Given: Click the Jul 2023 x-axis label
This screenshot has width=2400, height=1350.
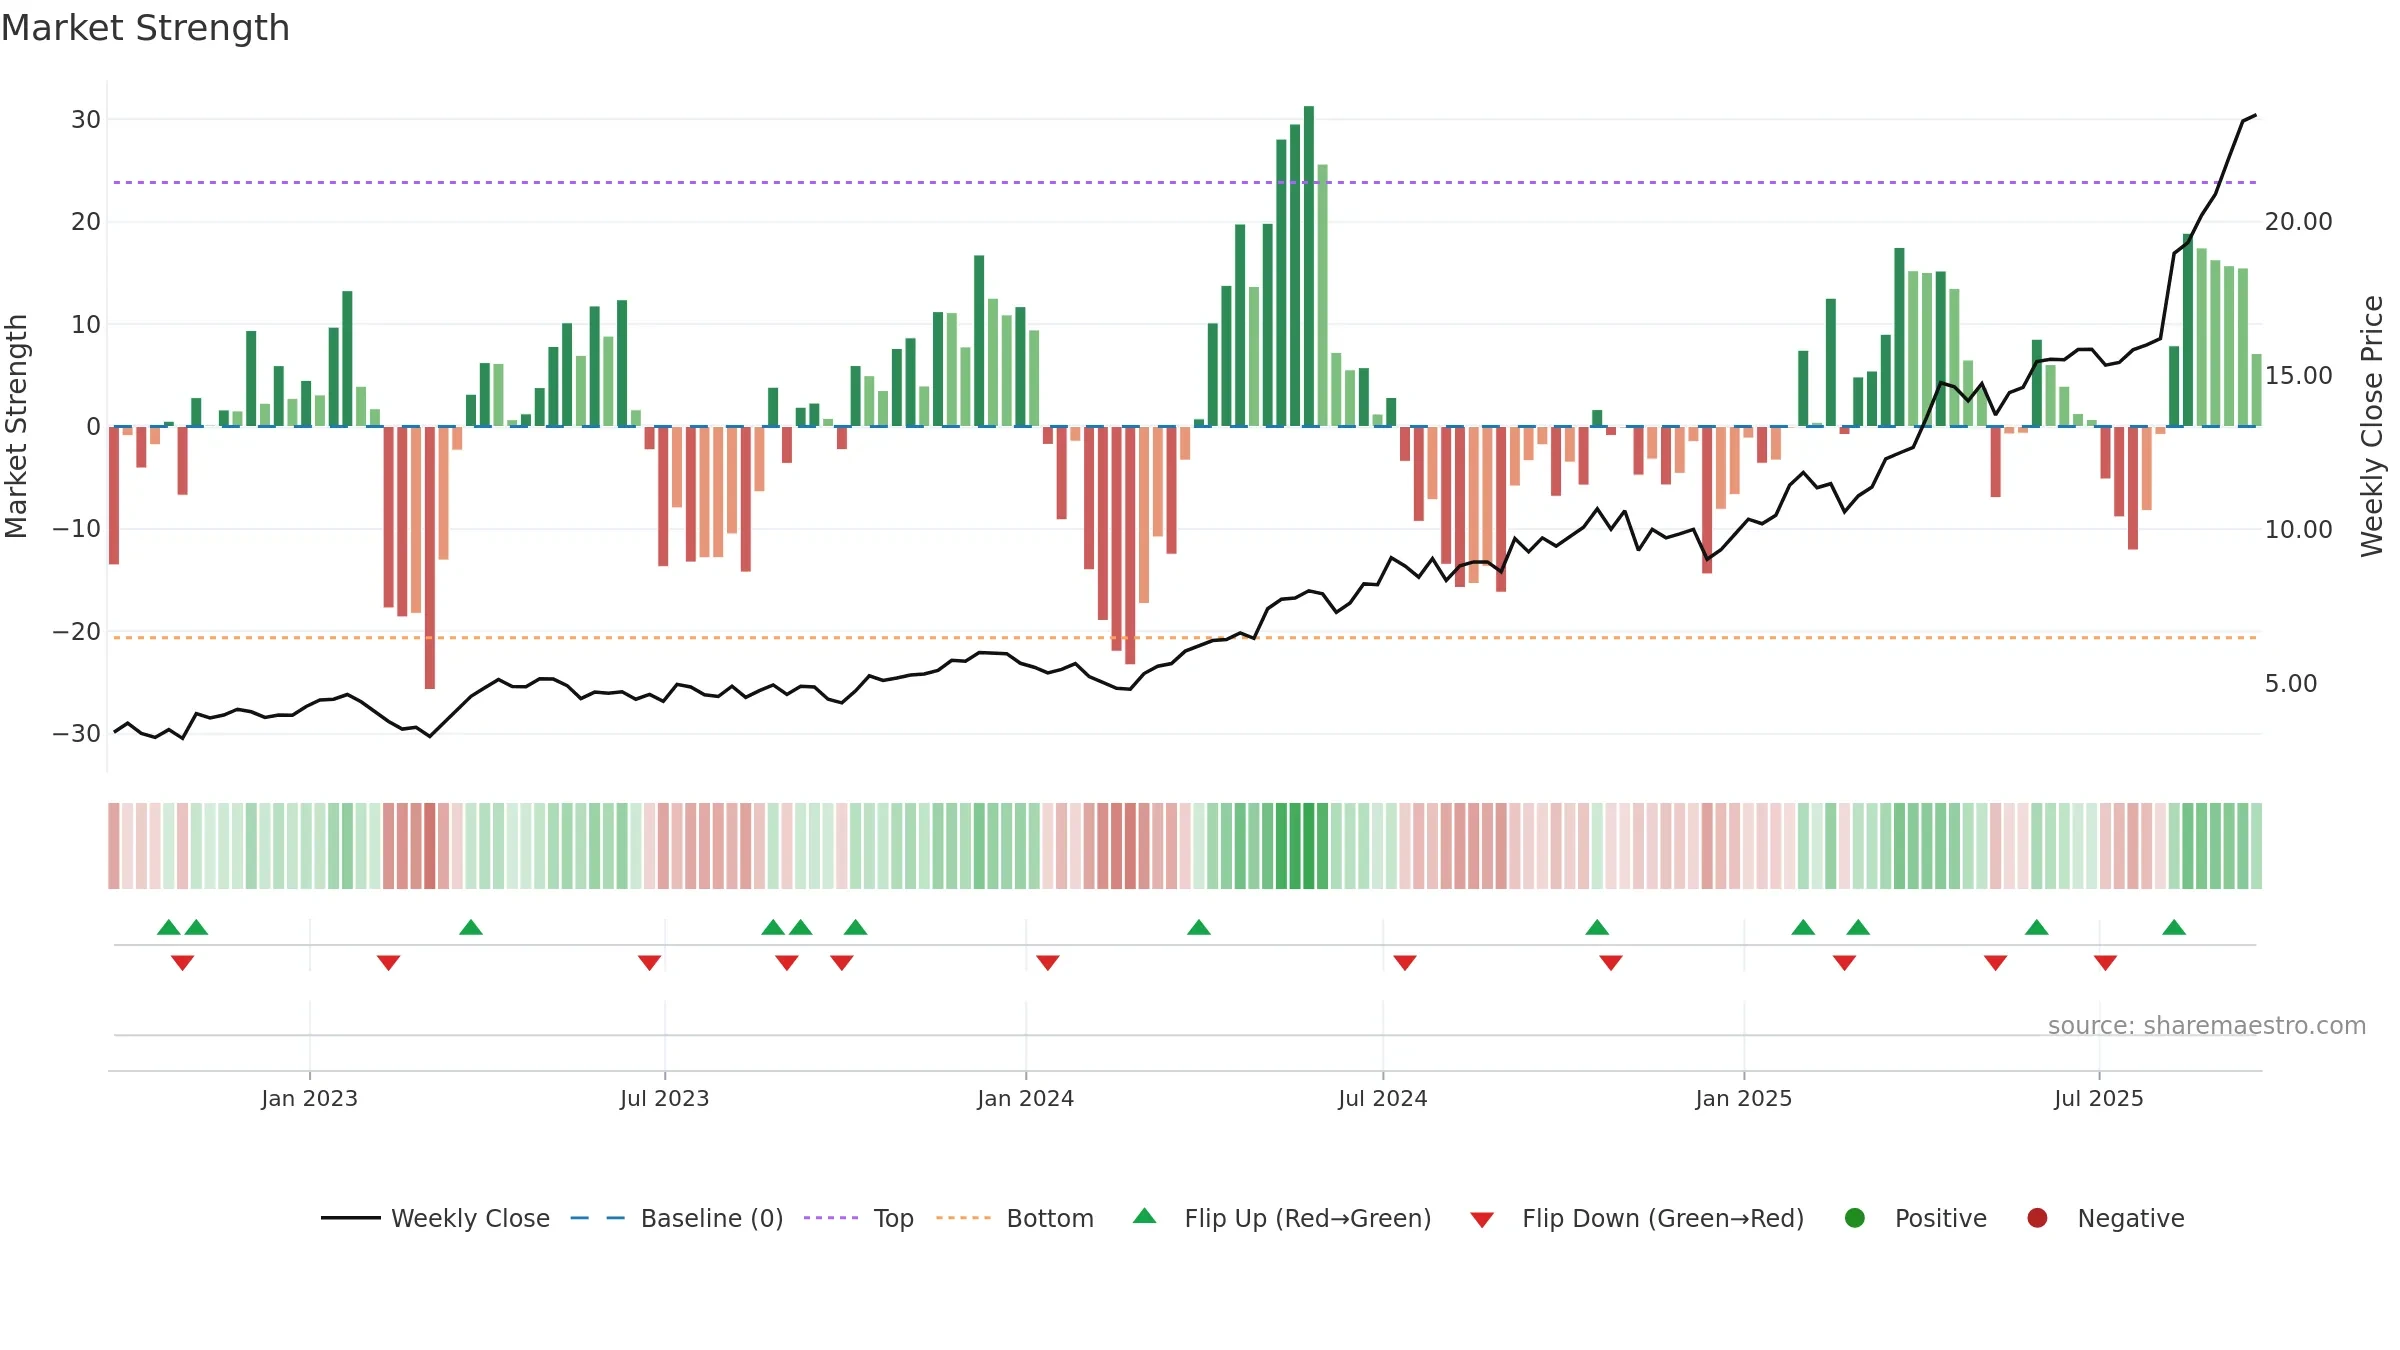Looking at the screenshot, I should [x=665, y=1098].
